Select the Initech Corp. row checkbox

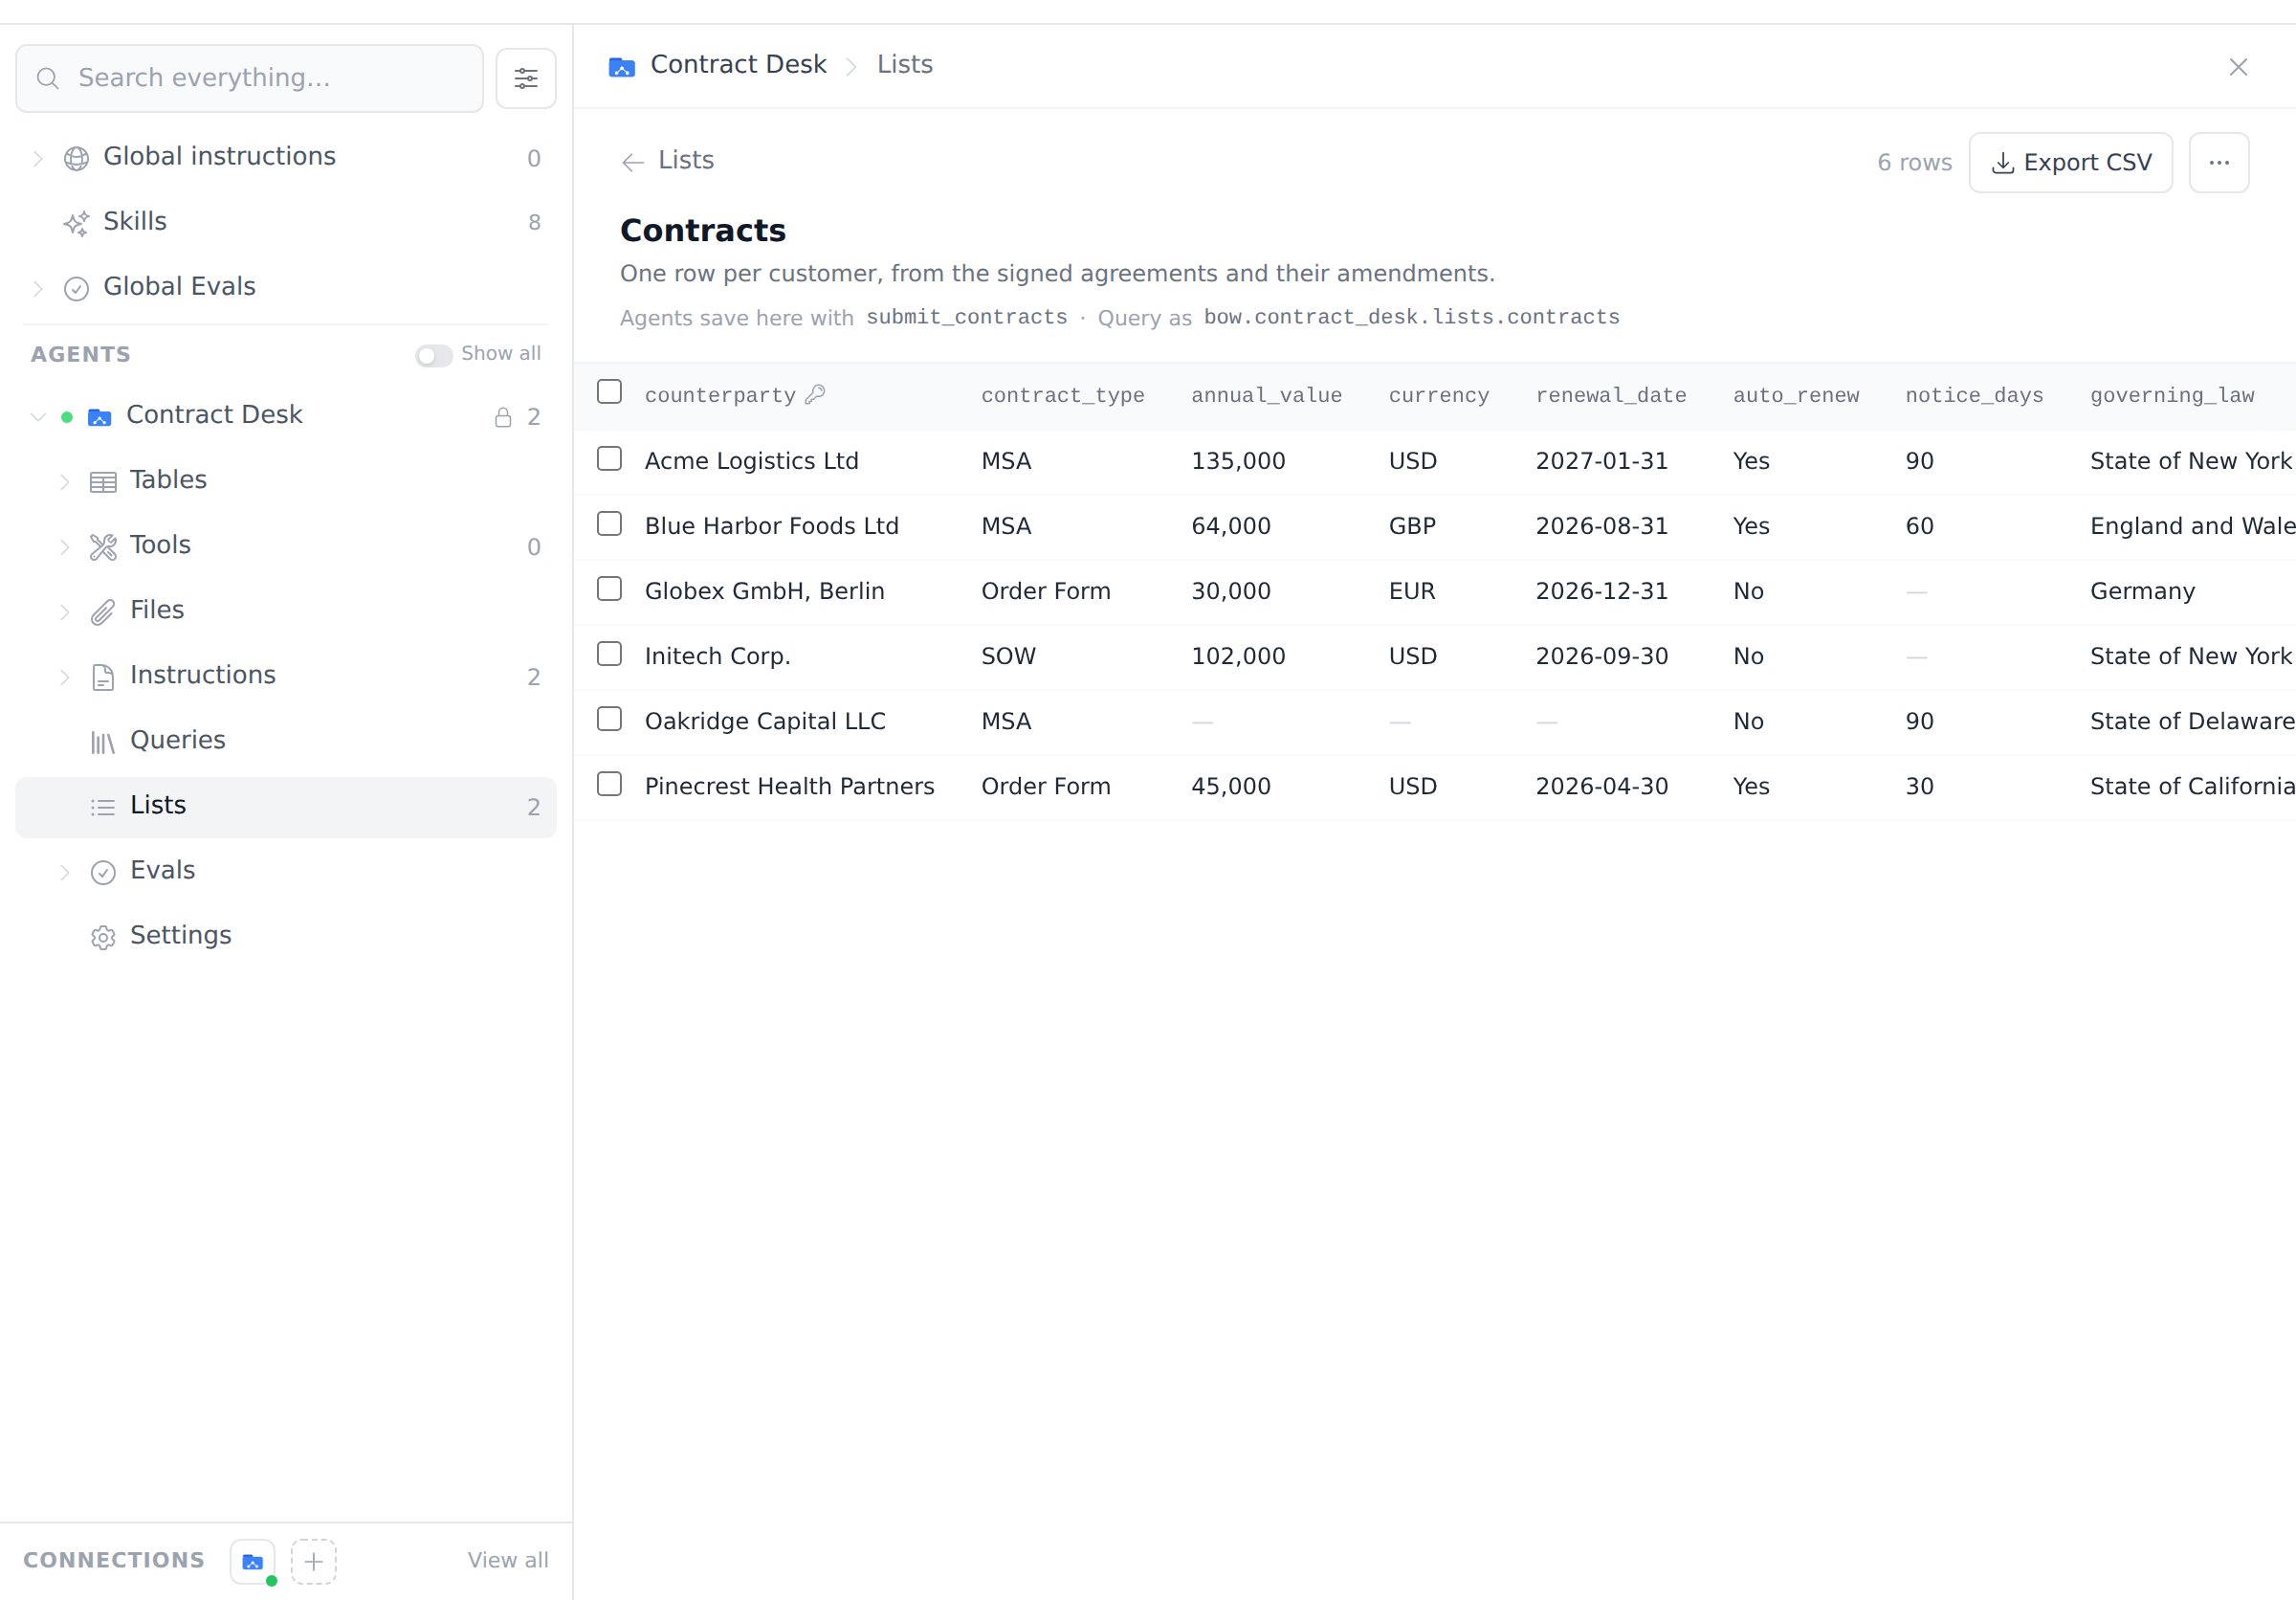(x=609, y=653)
